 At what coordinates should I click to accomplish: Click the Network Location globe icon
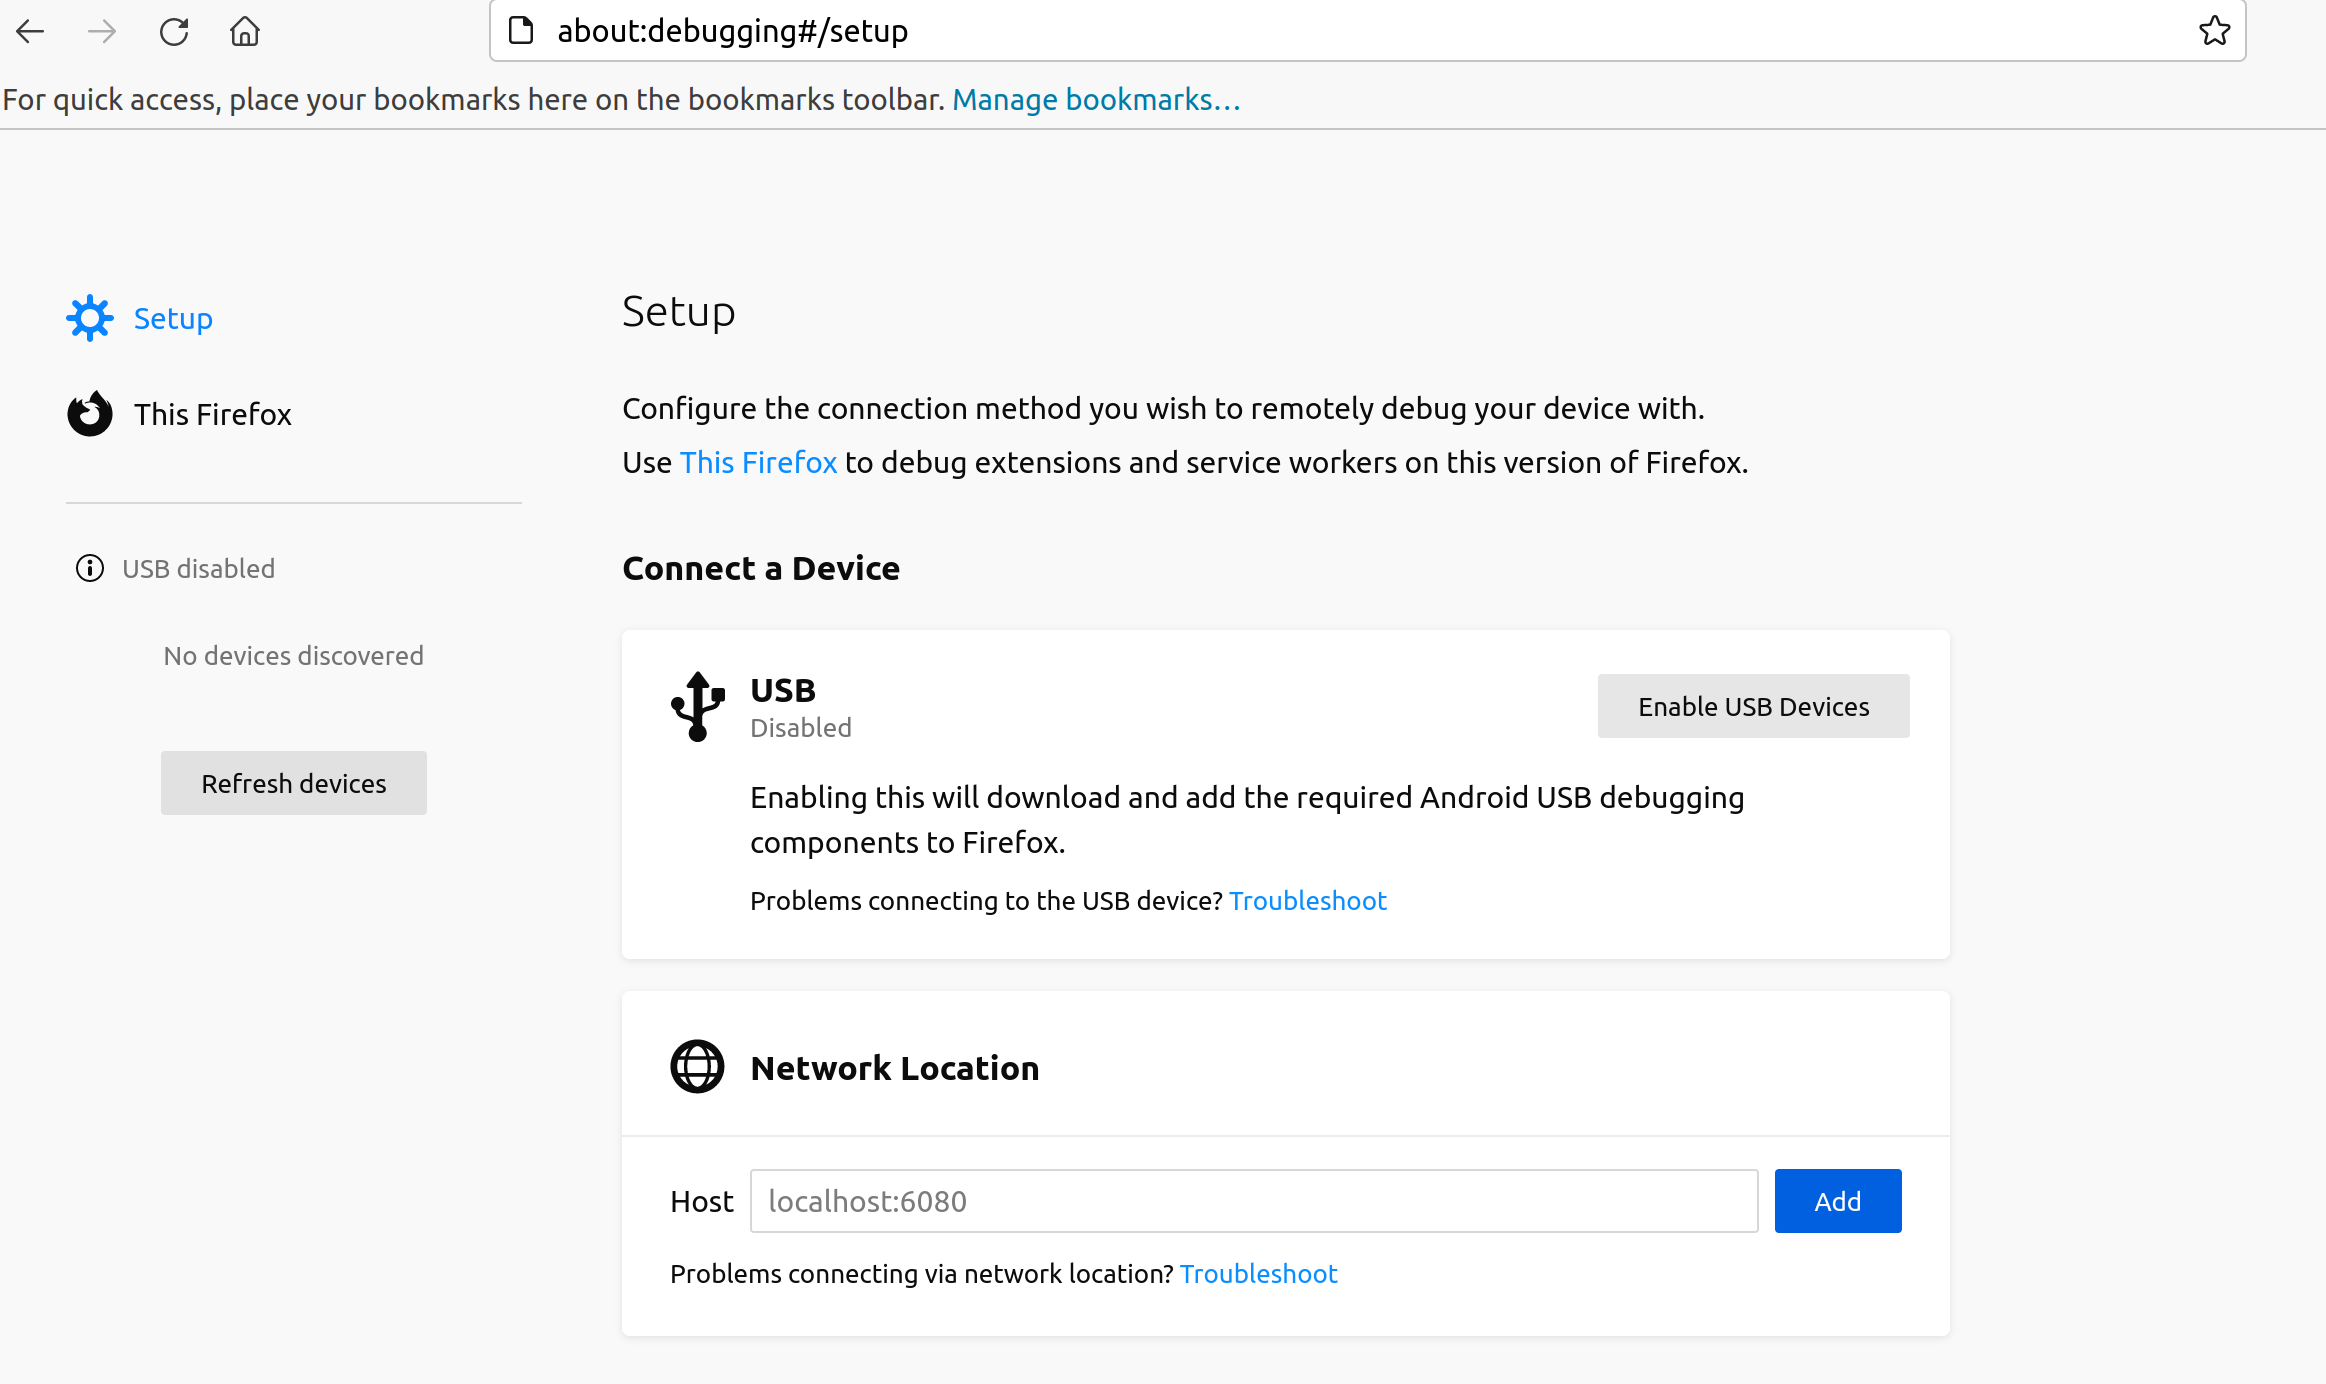[x=697, y=1067]
